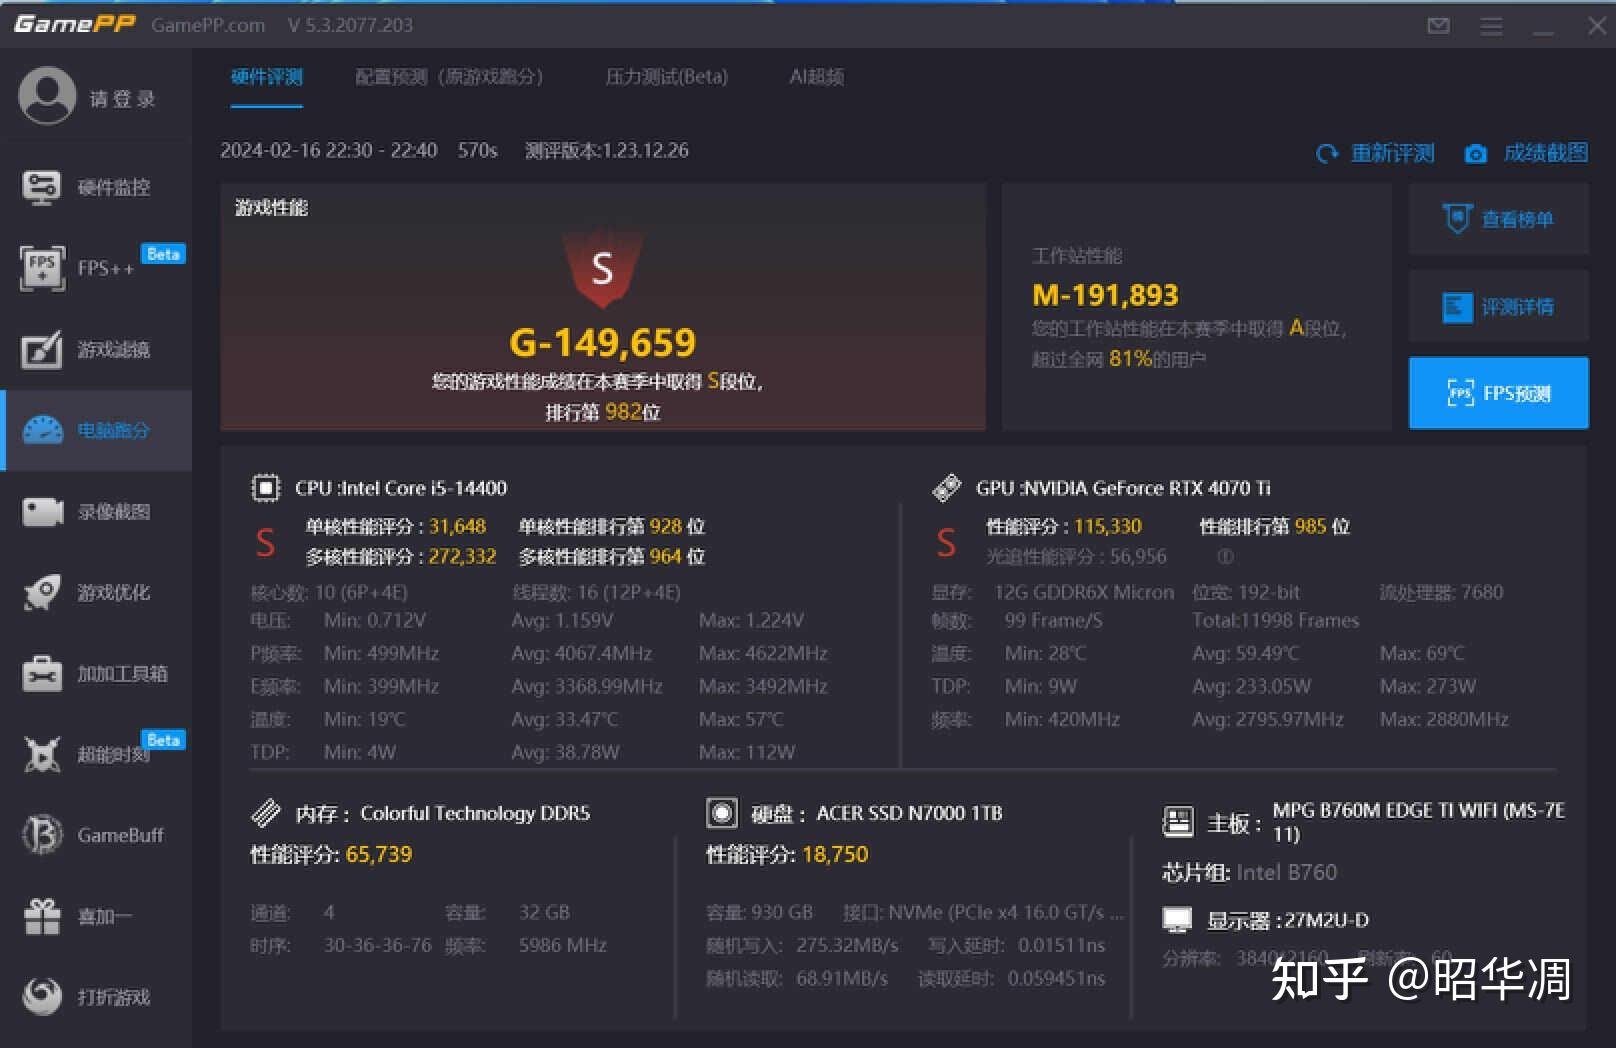This screenshot has height=1048, width=1616.
Task: Click the 请登录 login link
Action: click(122, 98)
